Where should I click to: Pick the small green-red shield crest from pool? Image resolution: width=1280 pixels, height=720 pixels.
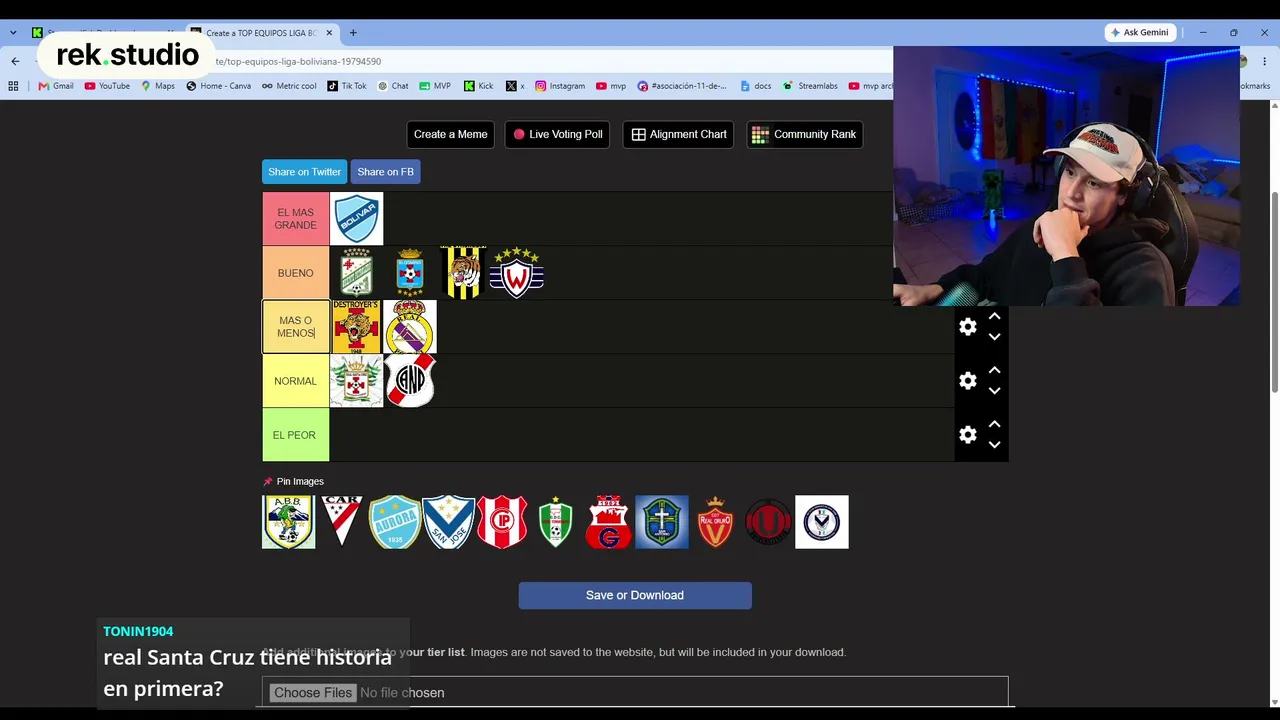click(x=555, y=522)
